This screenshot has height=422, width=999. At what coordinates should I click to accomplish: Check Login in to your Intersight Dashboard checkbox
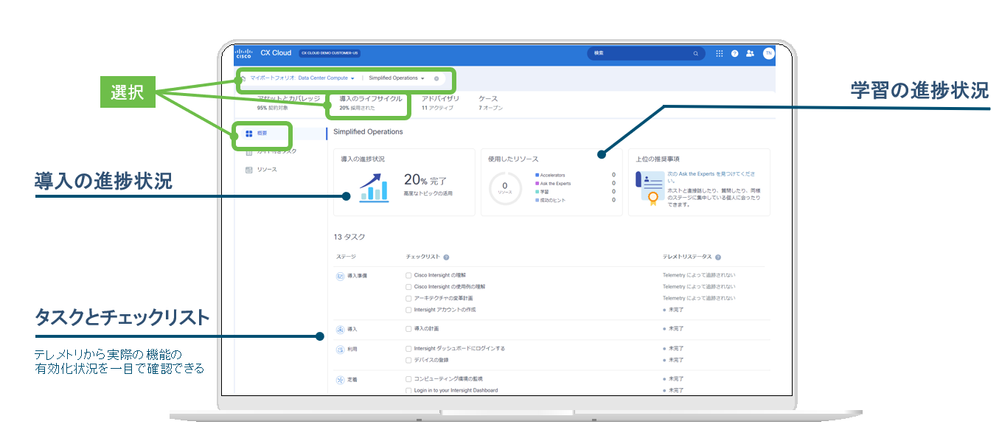pyautogui.click(x=408, y=390)
